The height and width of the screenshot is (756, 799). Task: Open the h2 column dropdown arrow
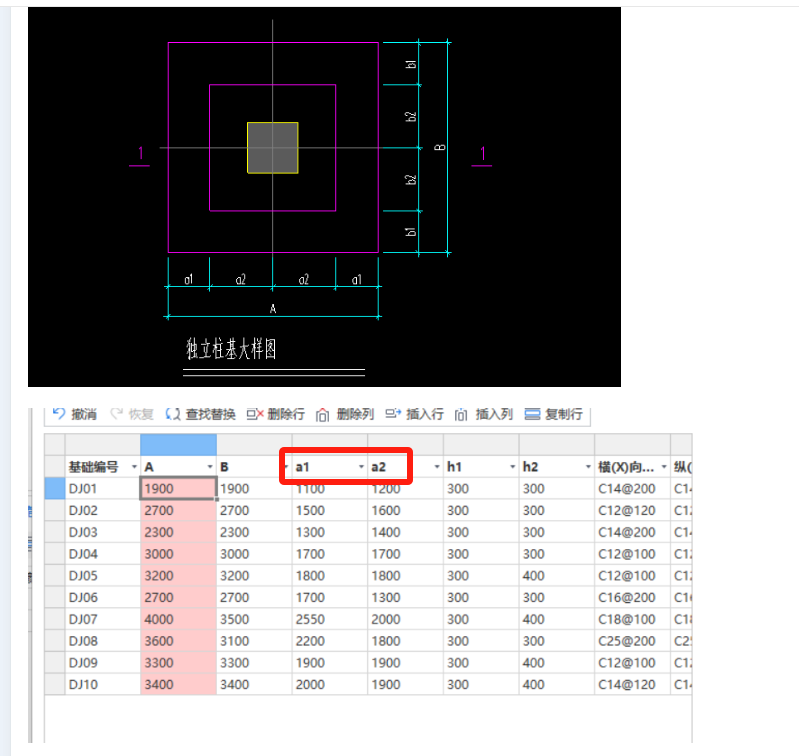click(588, 467)
